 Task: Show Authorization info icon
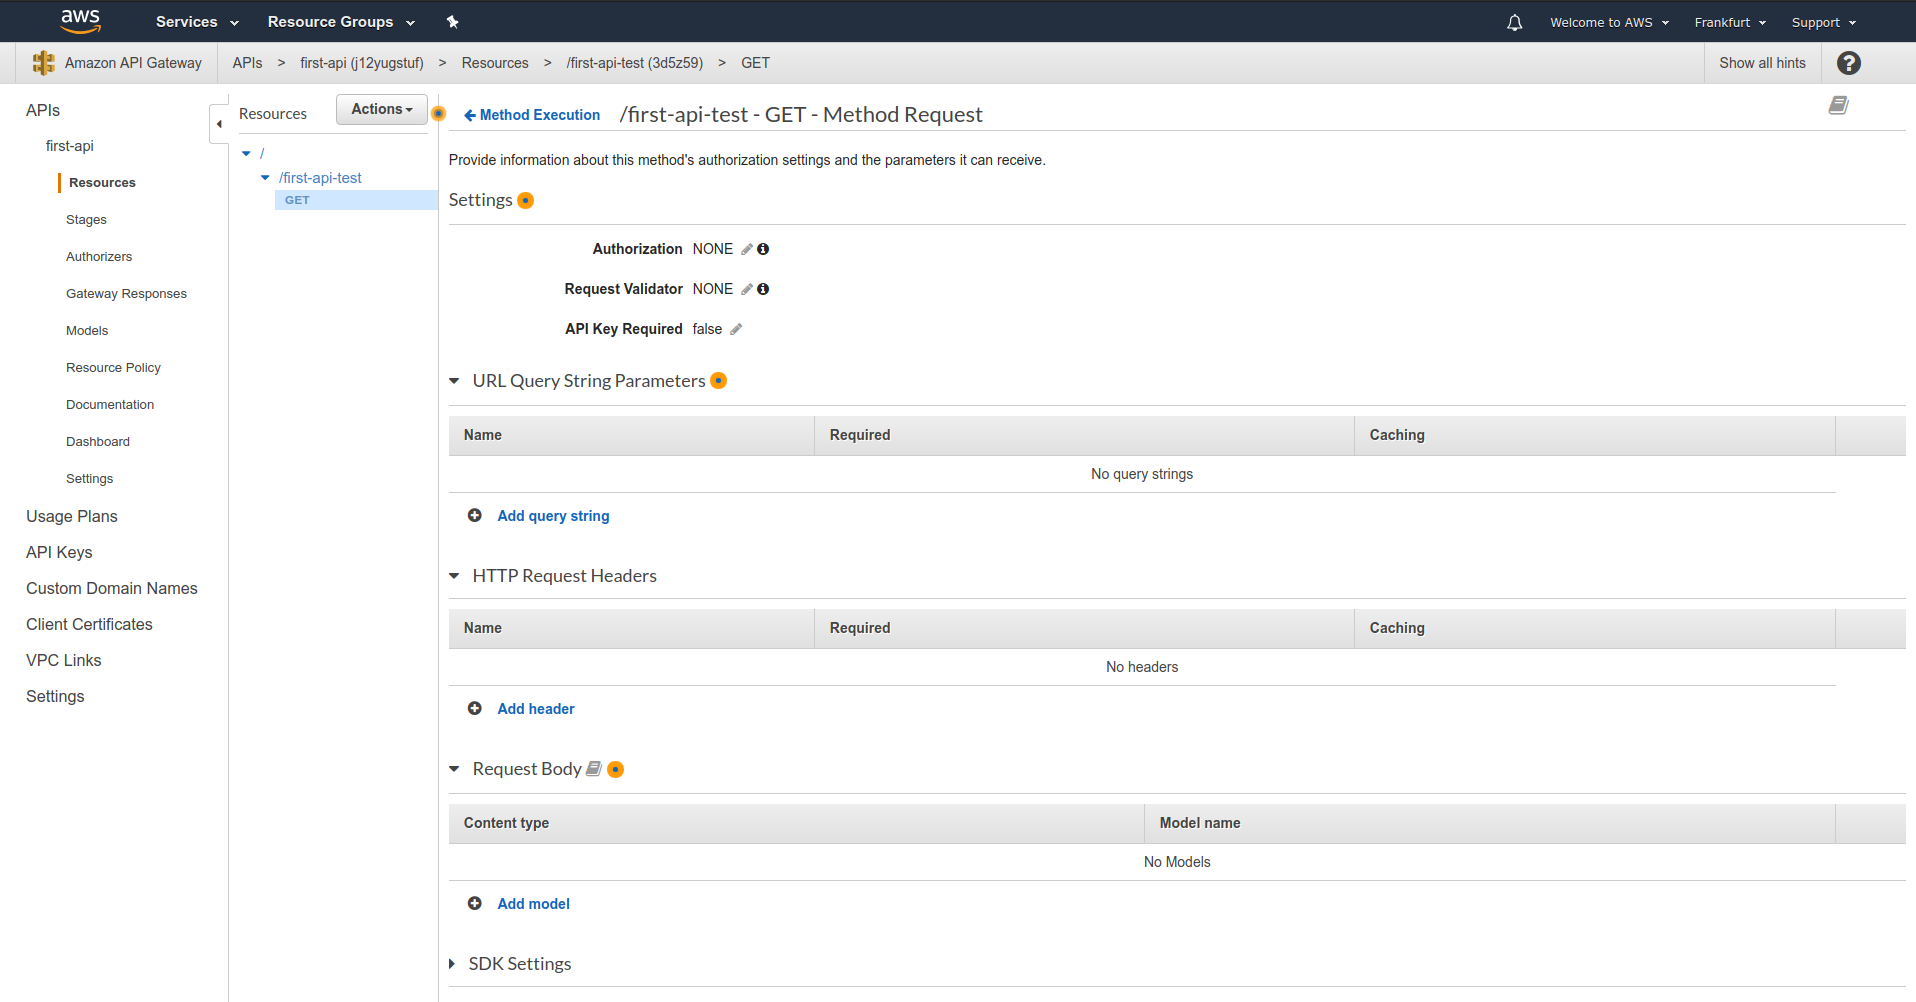[x=763, y=249]
